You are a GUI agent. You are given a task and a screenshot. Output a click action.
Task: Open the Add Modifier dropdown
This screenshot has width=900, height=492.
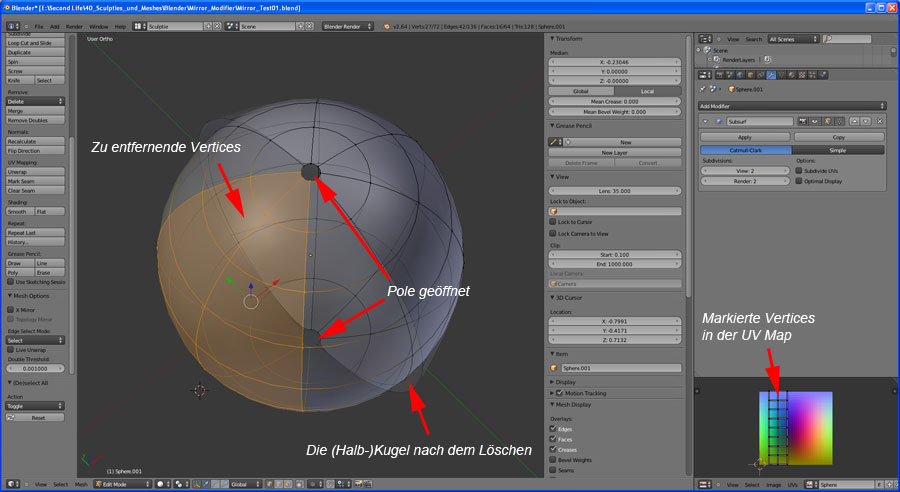coord(792,105)
